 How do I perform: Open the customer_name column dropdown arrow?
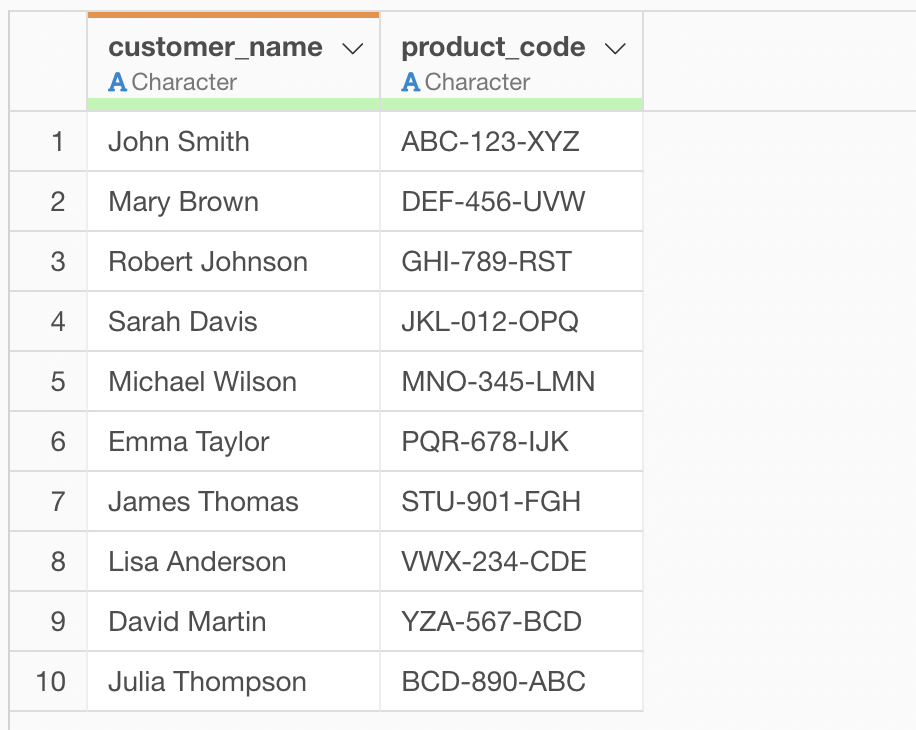pyautogui.click(x=352, y=49)
